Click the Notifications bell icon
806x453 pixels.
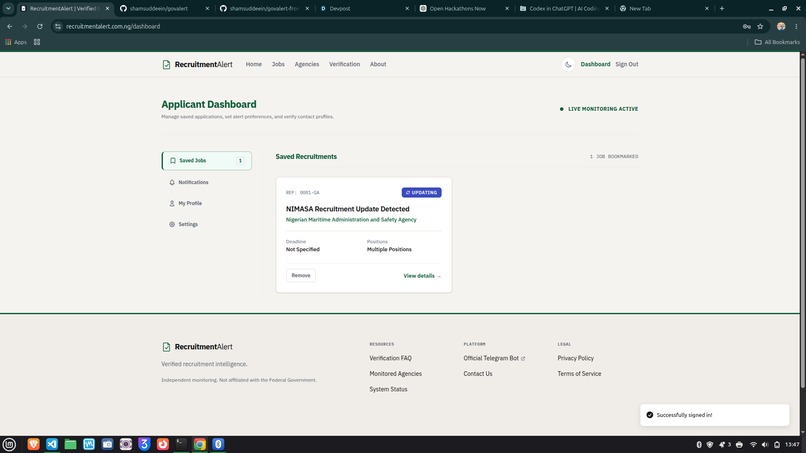coord(172,182)
